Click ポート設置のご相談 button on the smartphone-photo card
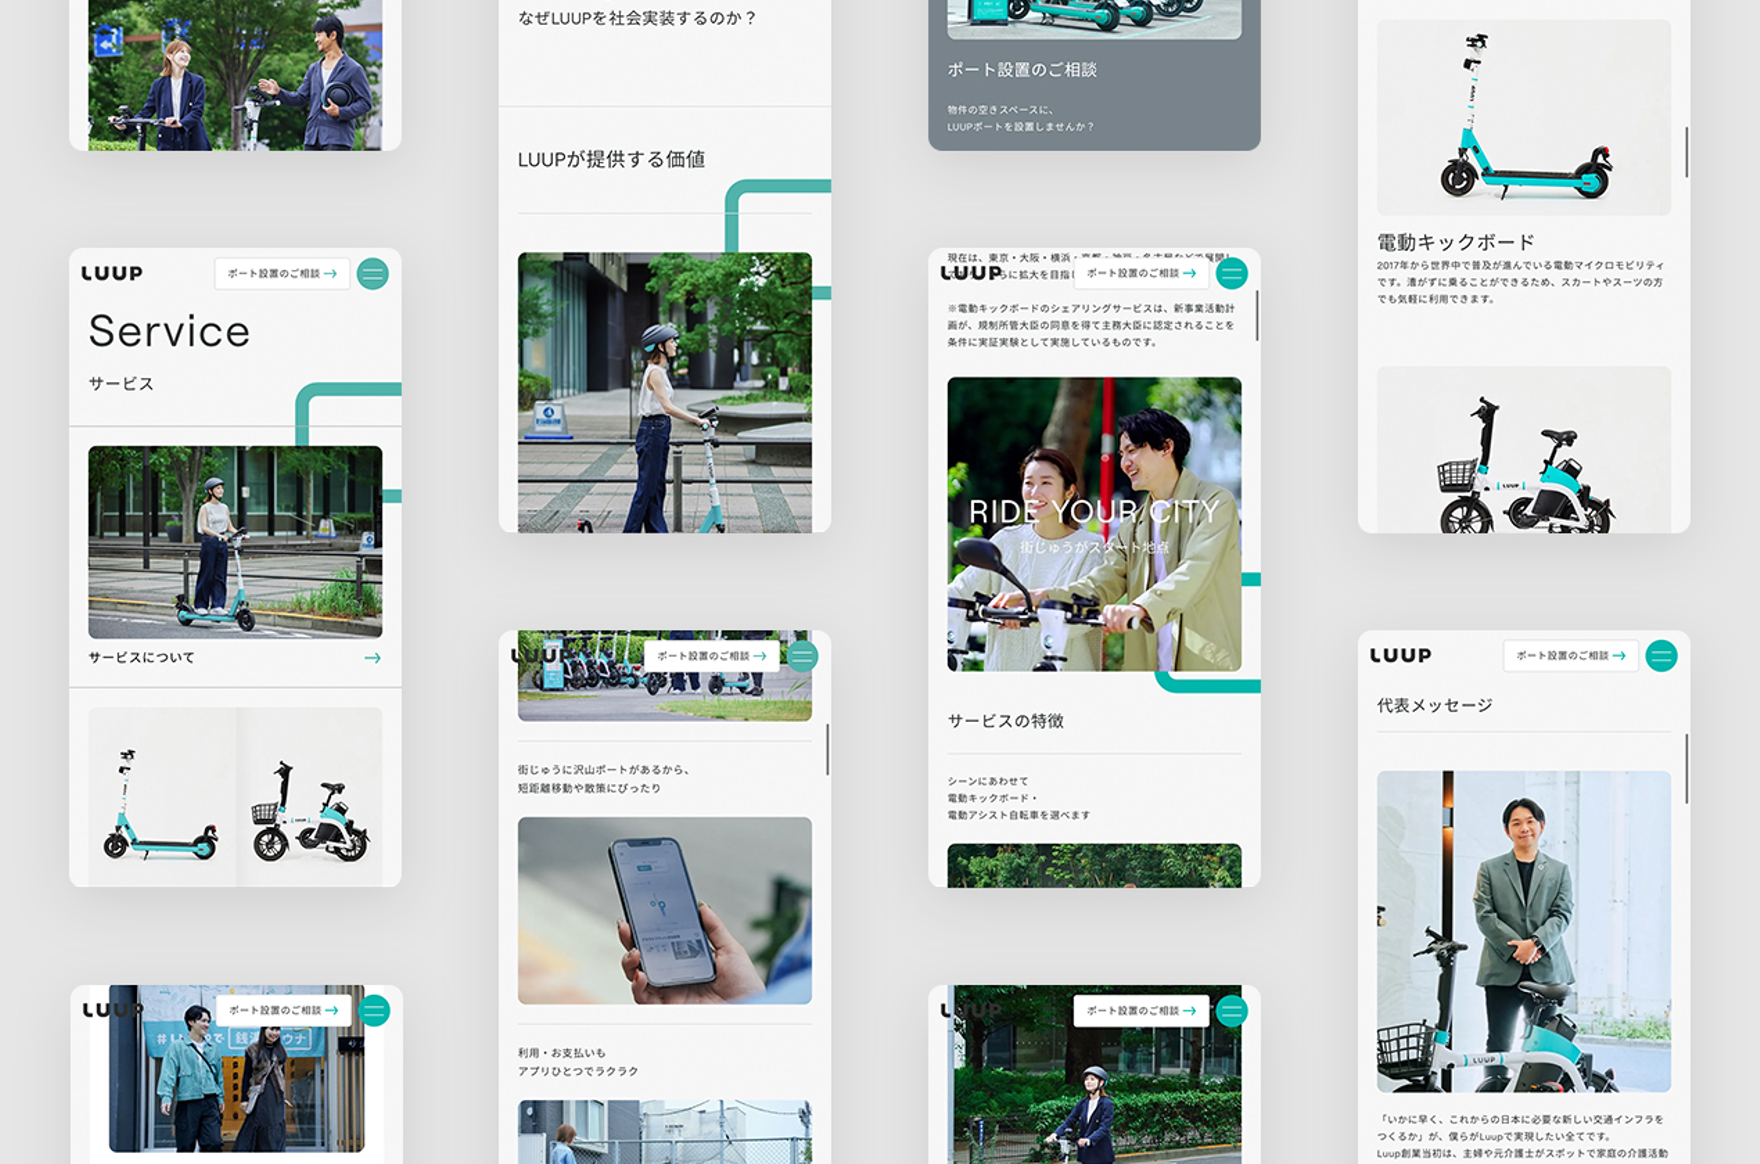 click(x=712, y=656)
